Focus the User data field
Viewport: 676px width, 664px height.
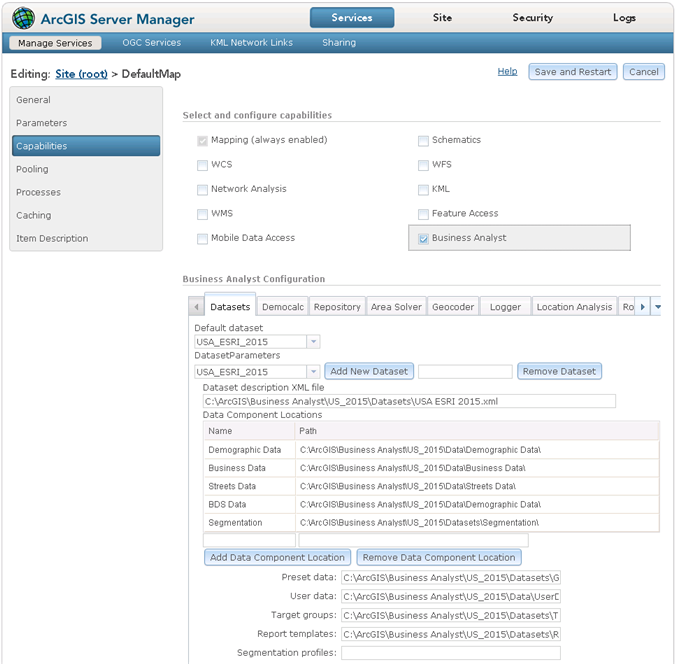[x=451, y=597]
